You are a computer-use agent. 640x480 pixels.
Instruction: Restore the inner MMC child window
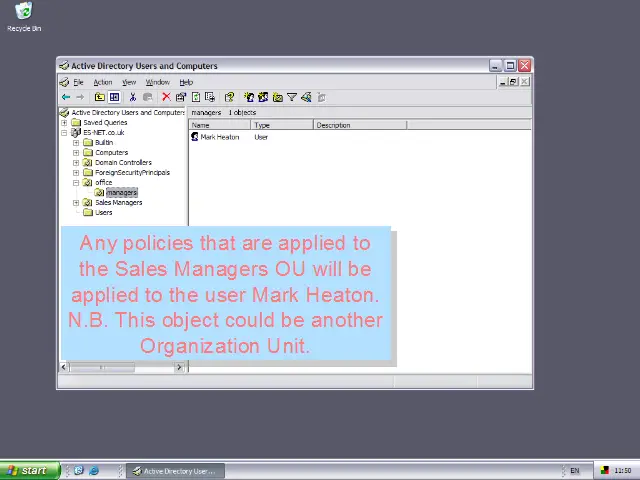[513, 82]
